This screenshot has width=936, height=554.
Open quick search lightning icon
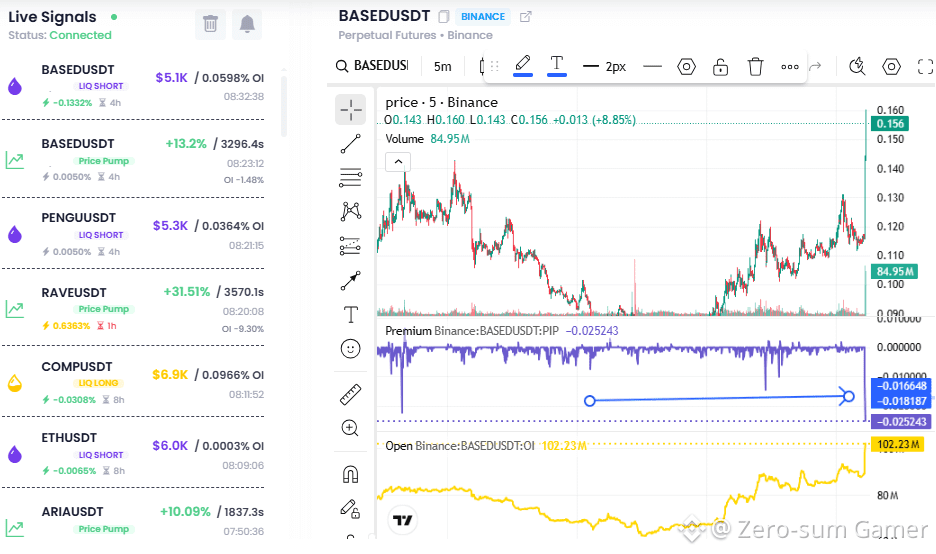[857, 66]
